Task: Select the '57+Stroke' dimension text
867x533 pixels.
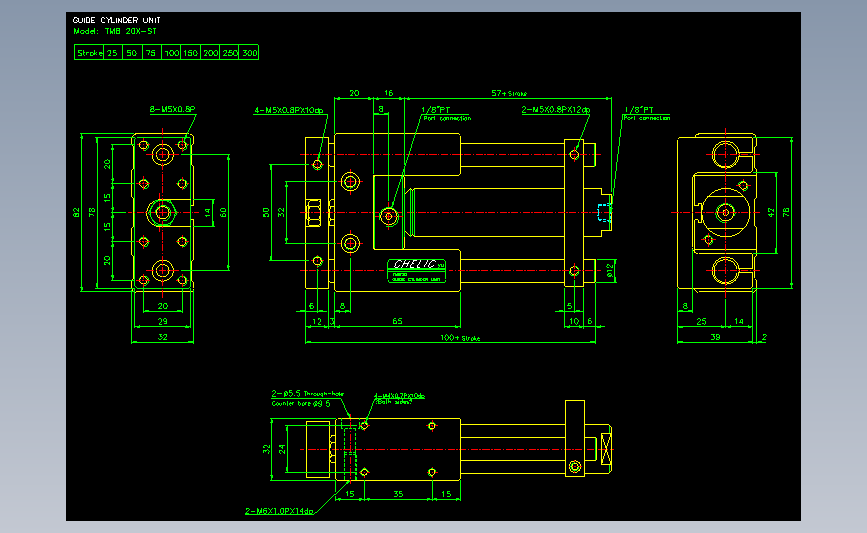Action: [509, 93]
